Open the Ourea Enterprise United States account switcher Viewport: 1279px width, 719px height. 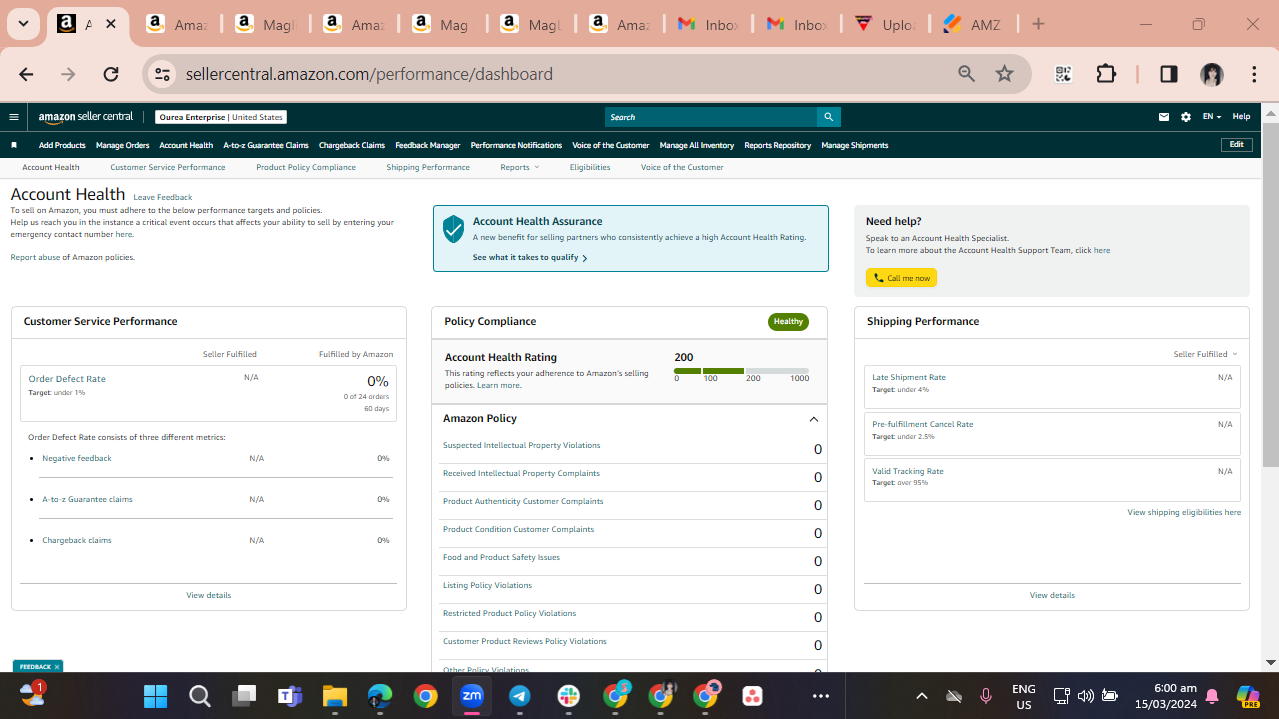click(221, 117)
